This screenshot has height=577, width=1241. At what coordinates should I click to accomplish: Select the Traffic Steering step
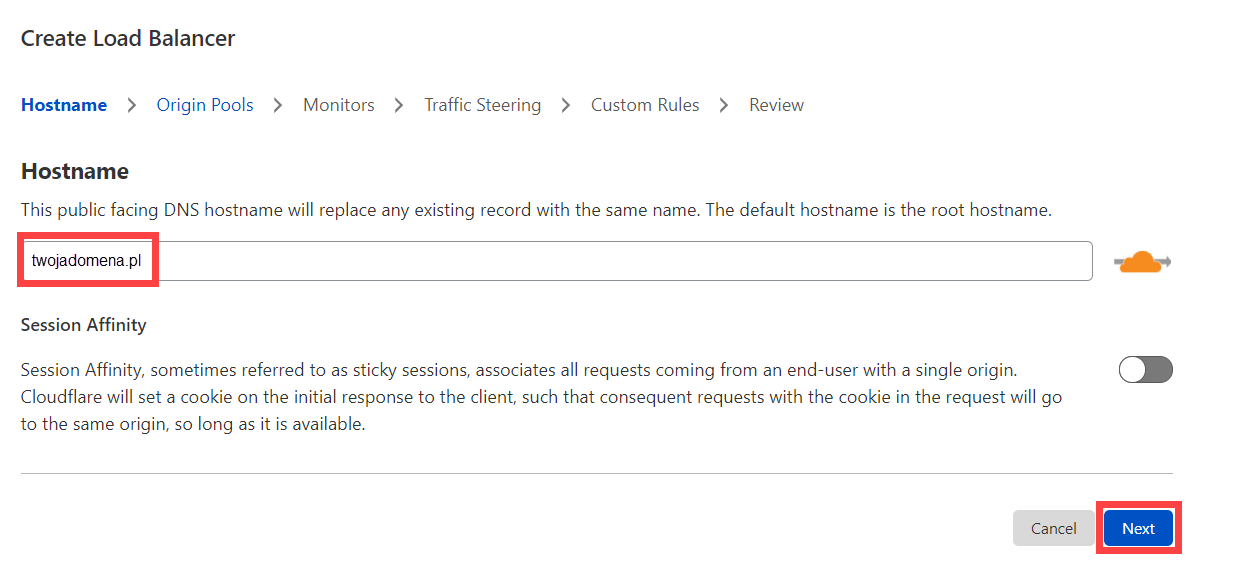click(x=483, y=105)
